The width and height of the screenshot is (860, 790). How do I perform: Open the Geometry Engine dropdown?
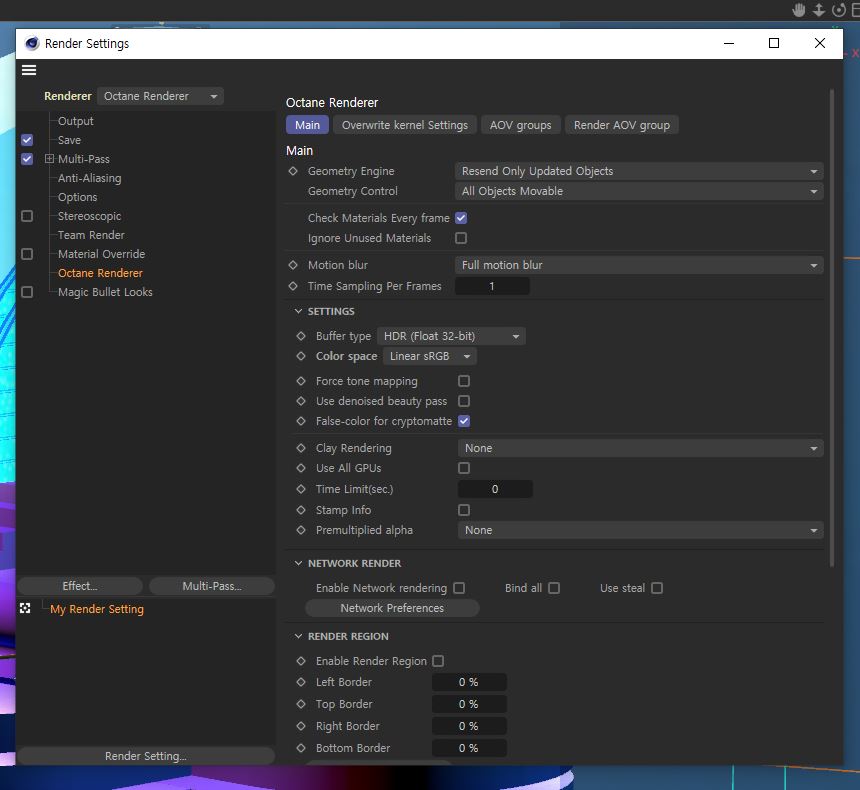639,171
